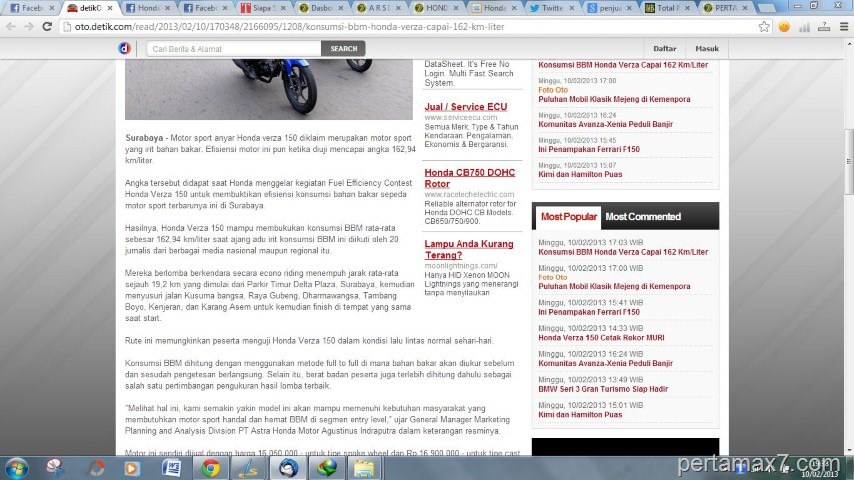
Task: Select the Most Commented tab
Action: pyautogui.click(x=642, y=216)
